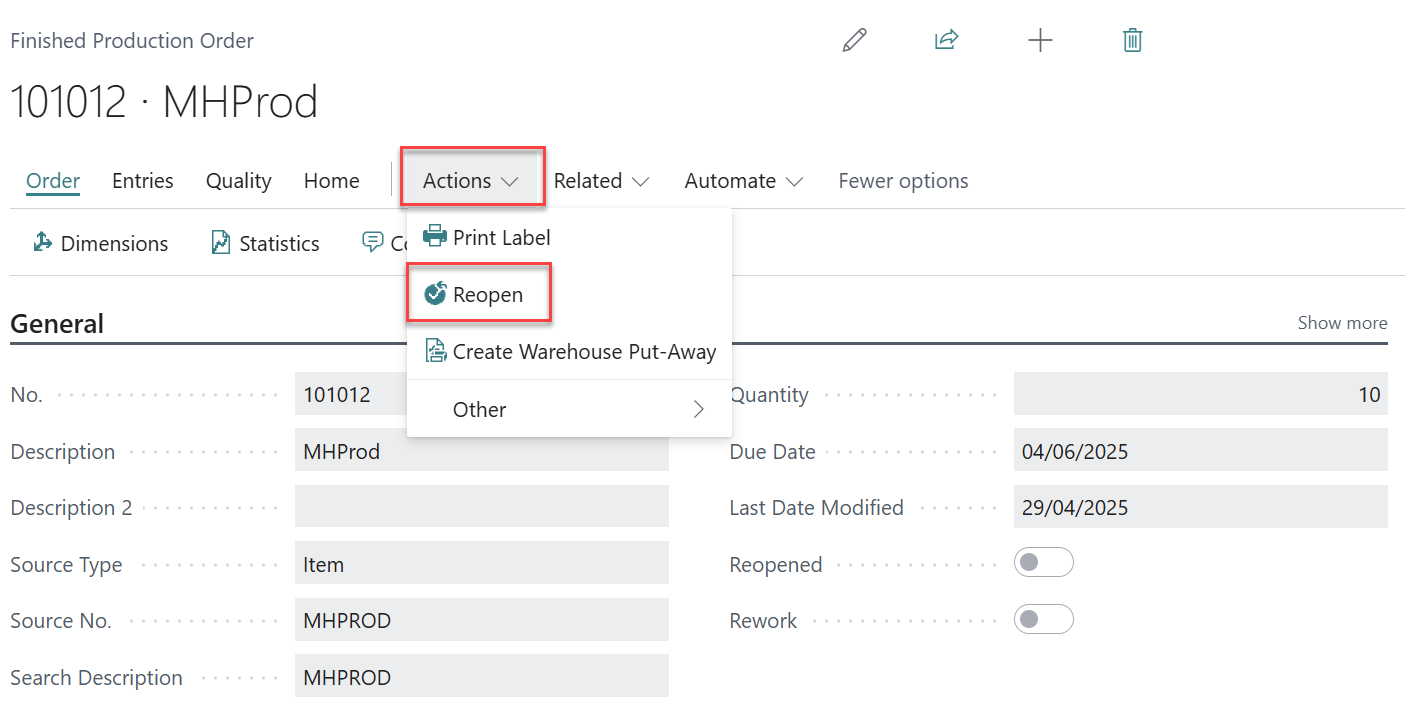
Task: Open the Quality tab
Action: 238,181
